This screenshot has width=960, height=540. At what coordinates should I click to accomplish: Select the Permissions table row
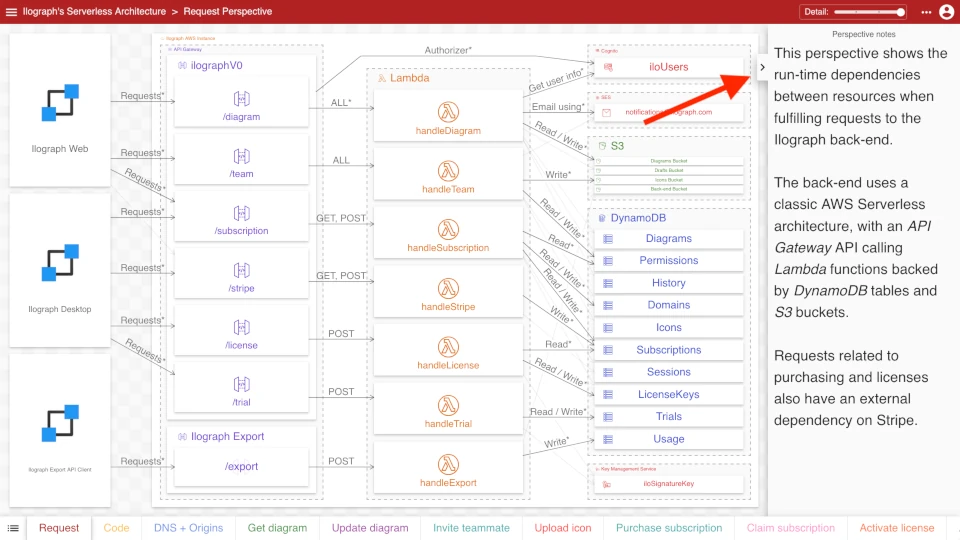669,261
